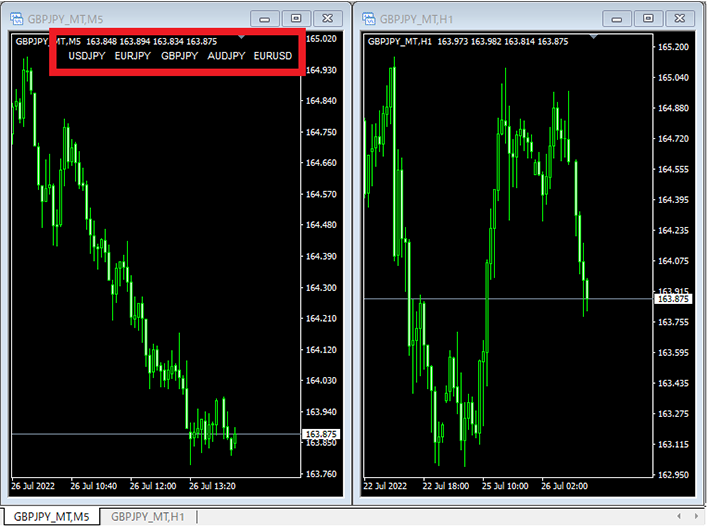Choose the EURUSD symbol button on the M5 chart
The width and height of the screenshot is (709, 528).
(273, 56)
